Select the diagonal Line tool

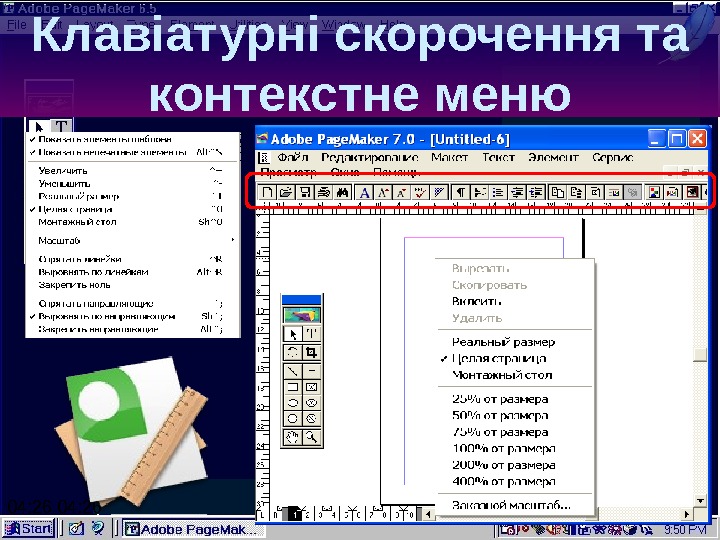(x=292, y=371)
